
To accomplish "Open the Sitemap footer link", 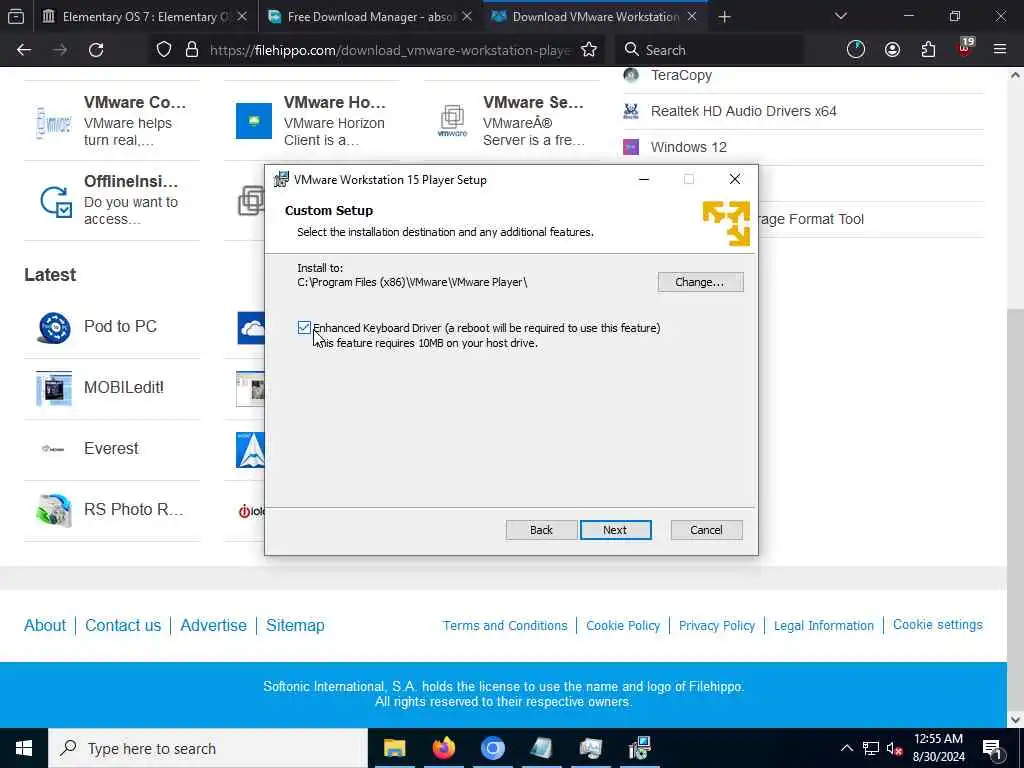I will coord(295,626).
